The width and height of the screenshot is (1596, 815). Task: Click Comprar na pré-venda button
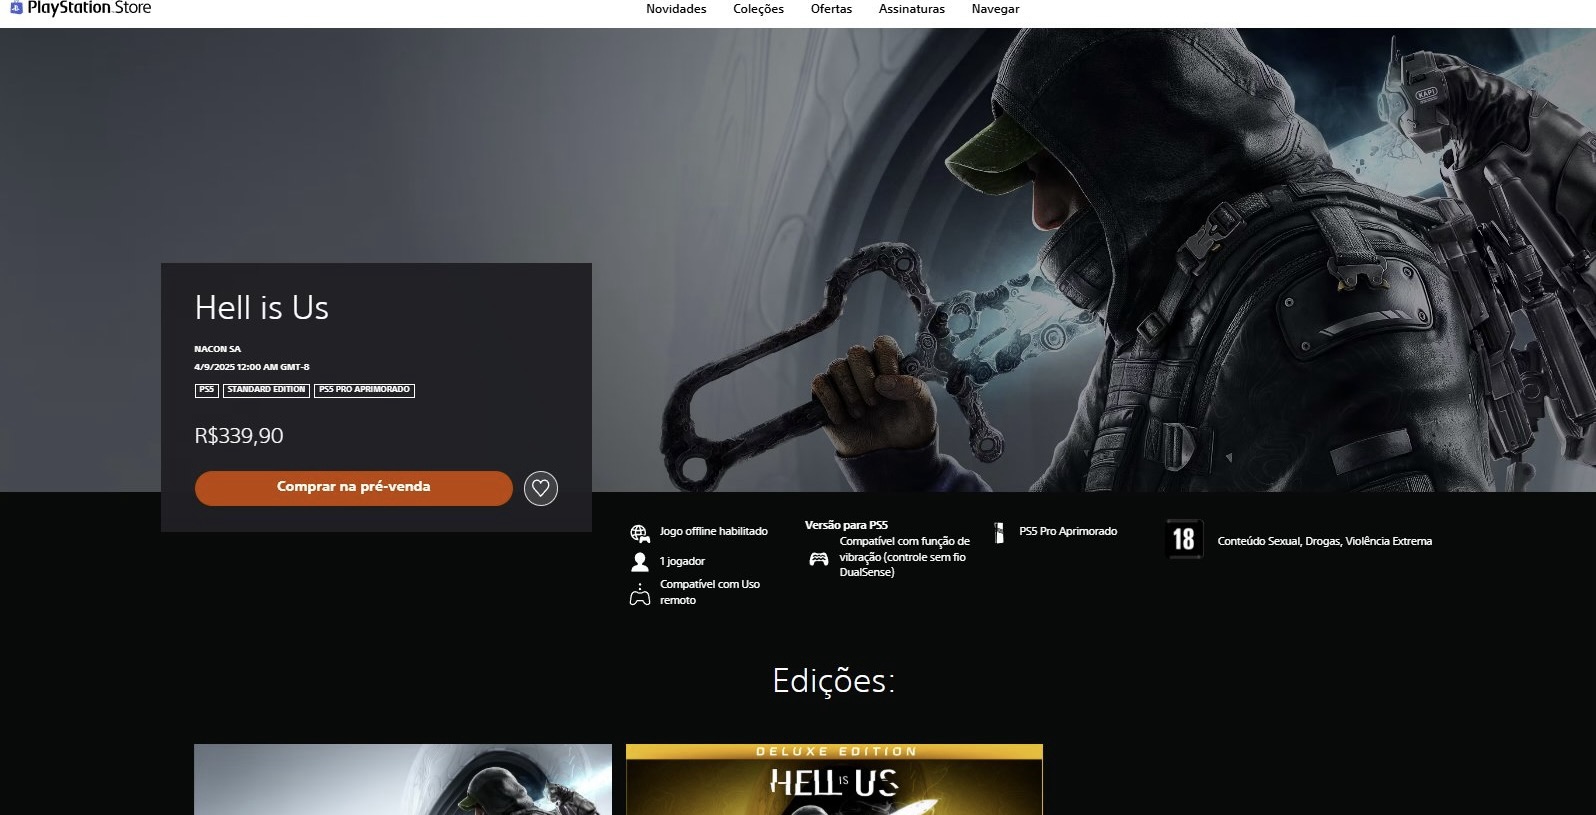[x=354, y=488]
